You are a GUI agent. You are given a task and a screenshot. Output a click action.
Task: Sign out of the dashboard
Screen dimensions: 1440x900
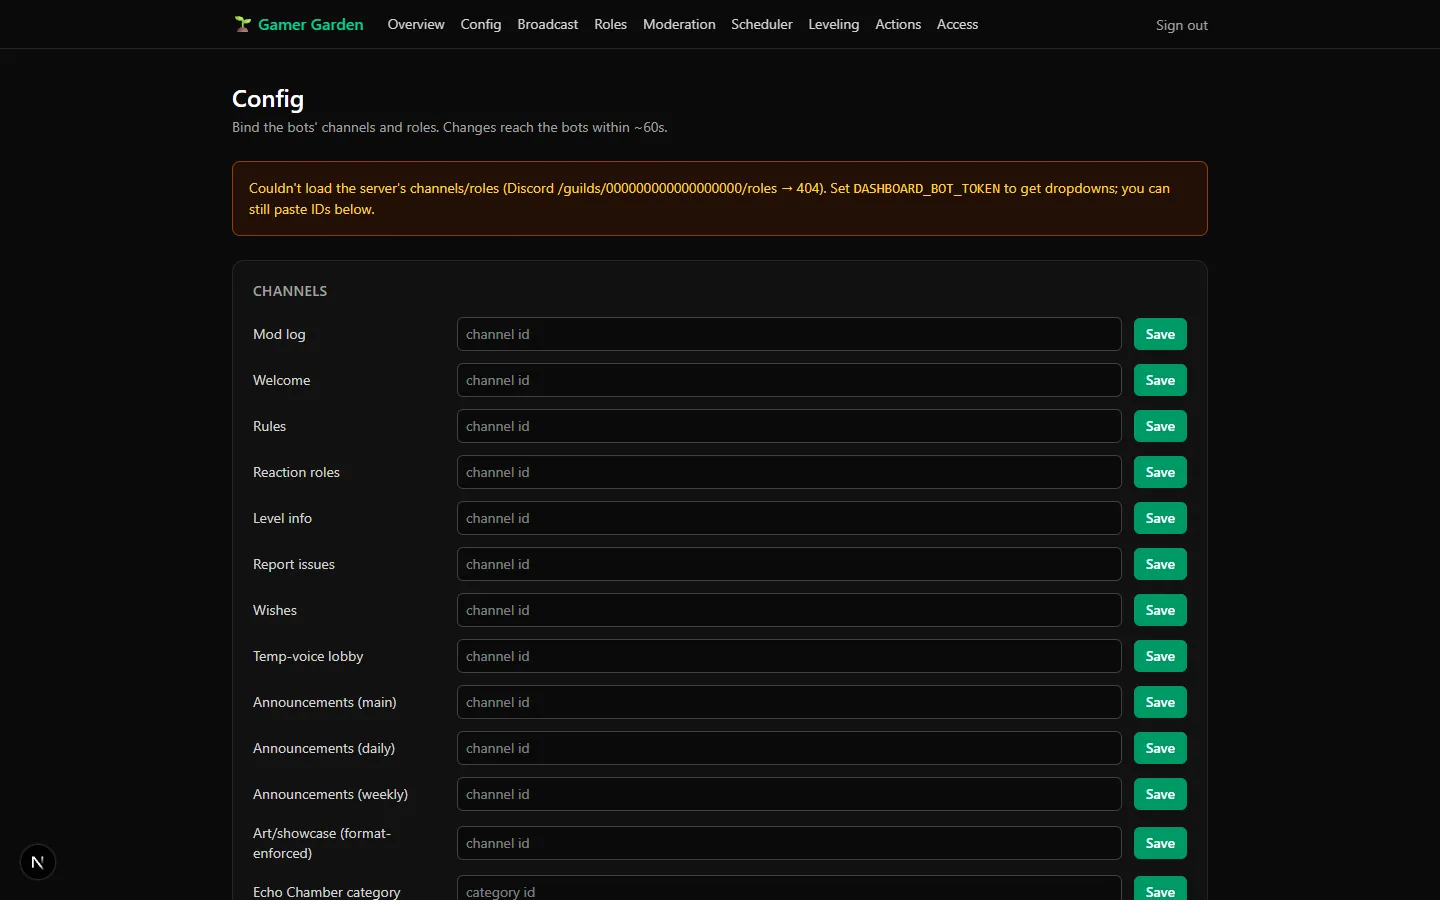[x=1182, y=25]
